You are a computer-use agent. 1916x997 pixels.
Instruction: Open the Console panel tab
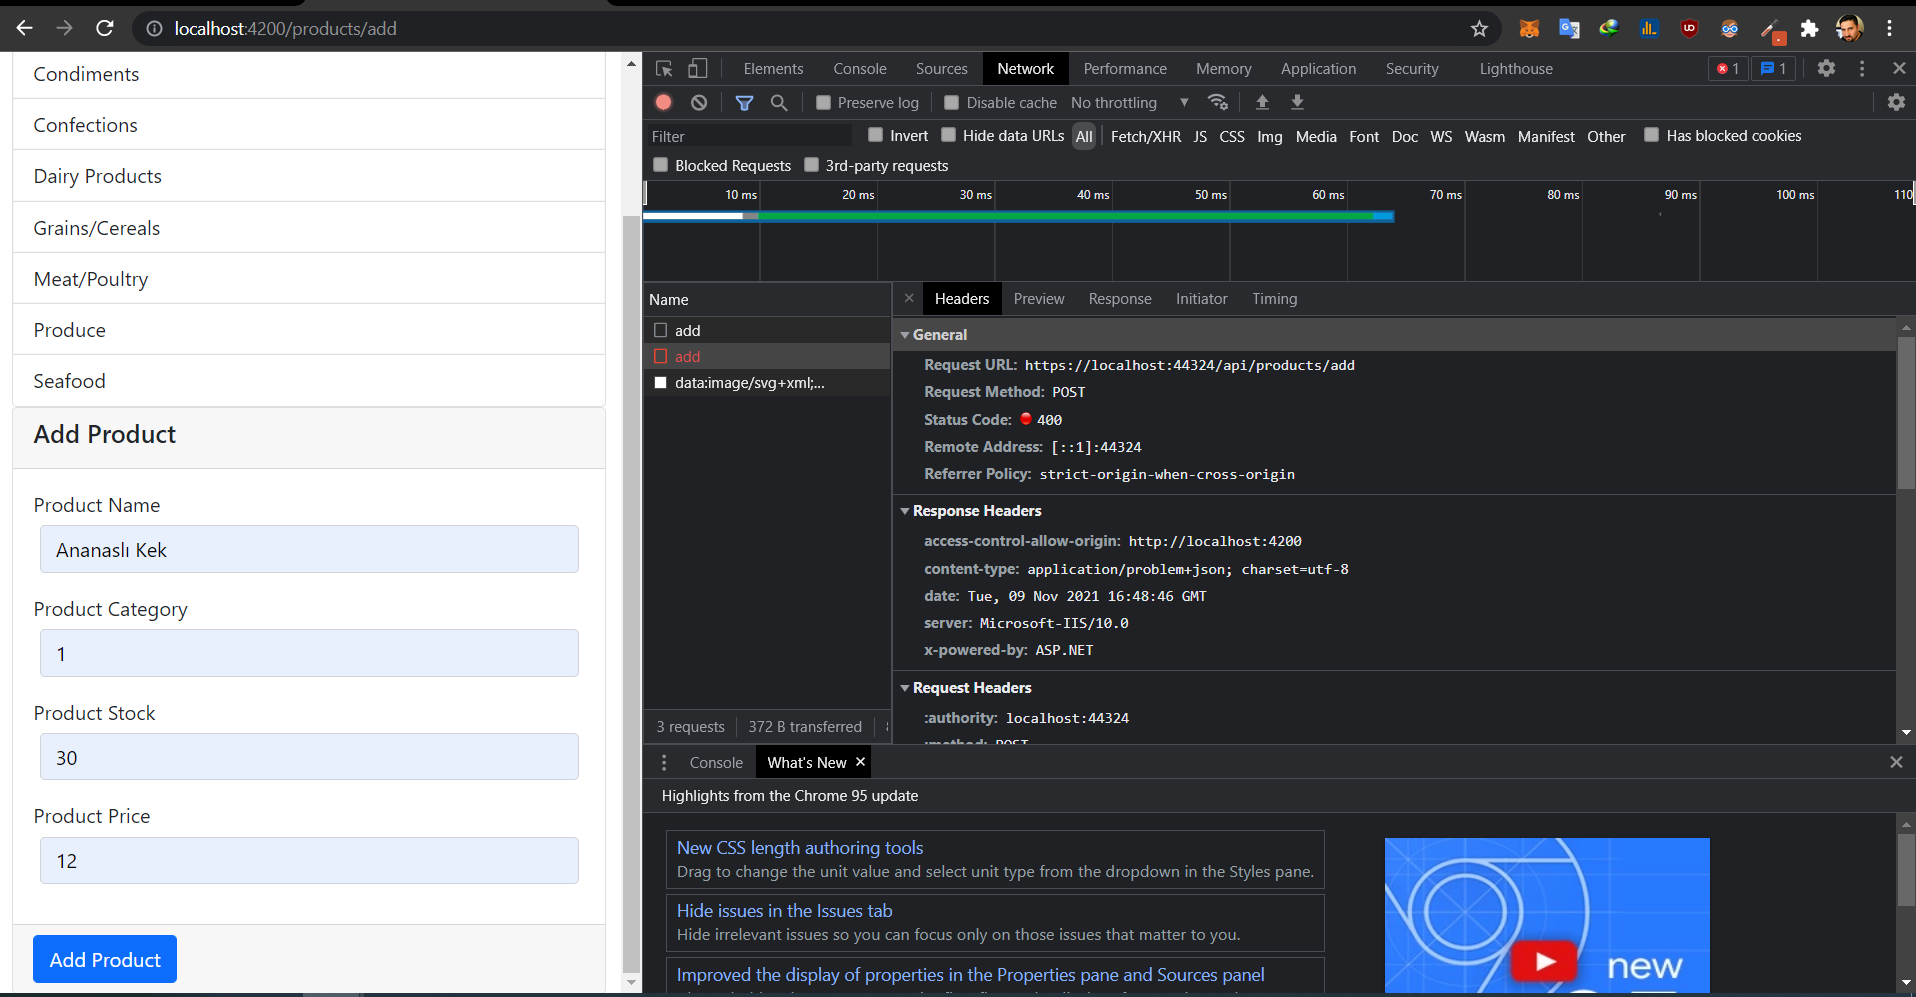tap(860, 69)
